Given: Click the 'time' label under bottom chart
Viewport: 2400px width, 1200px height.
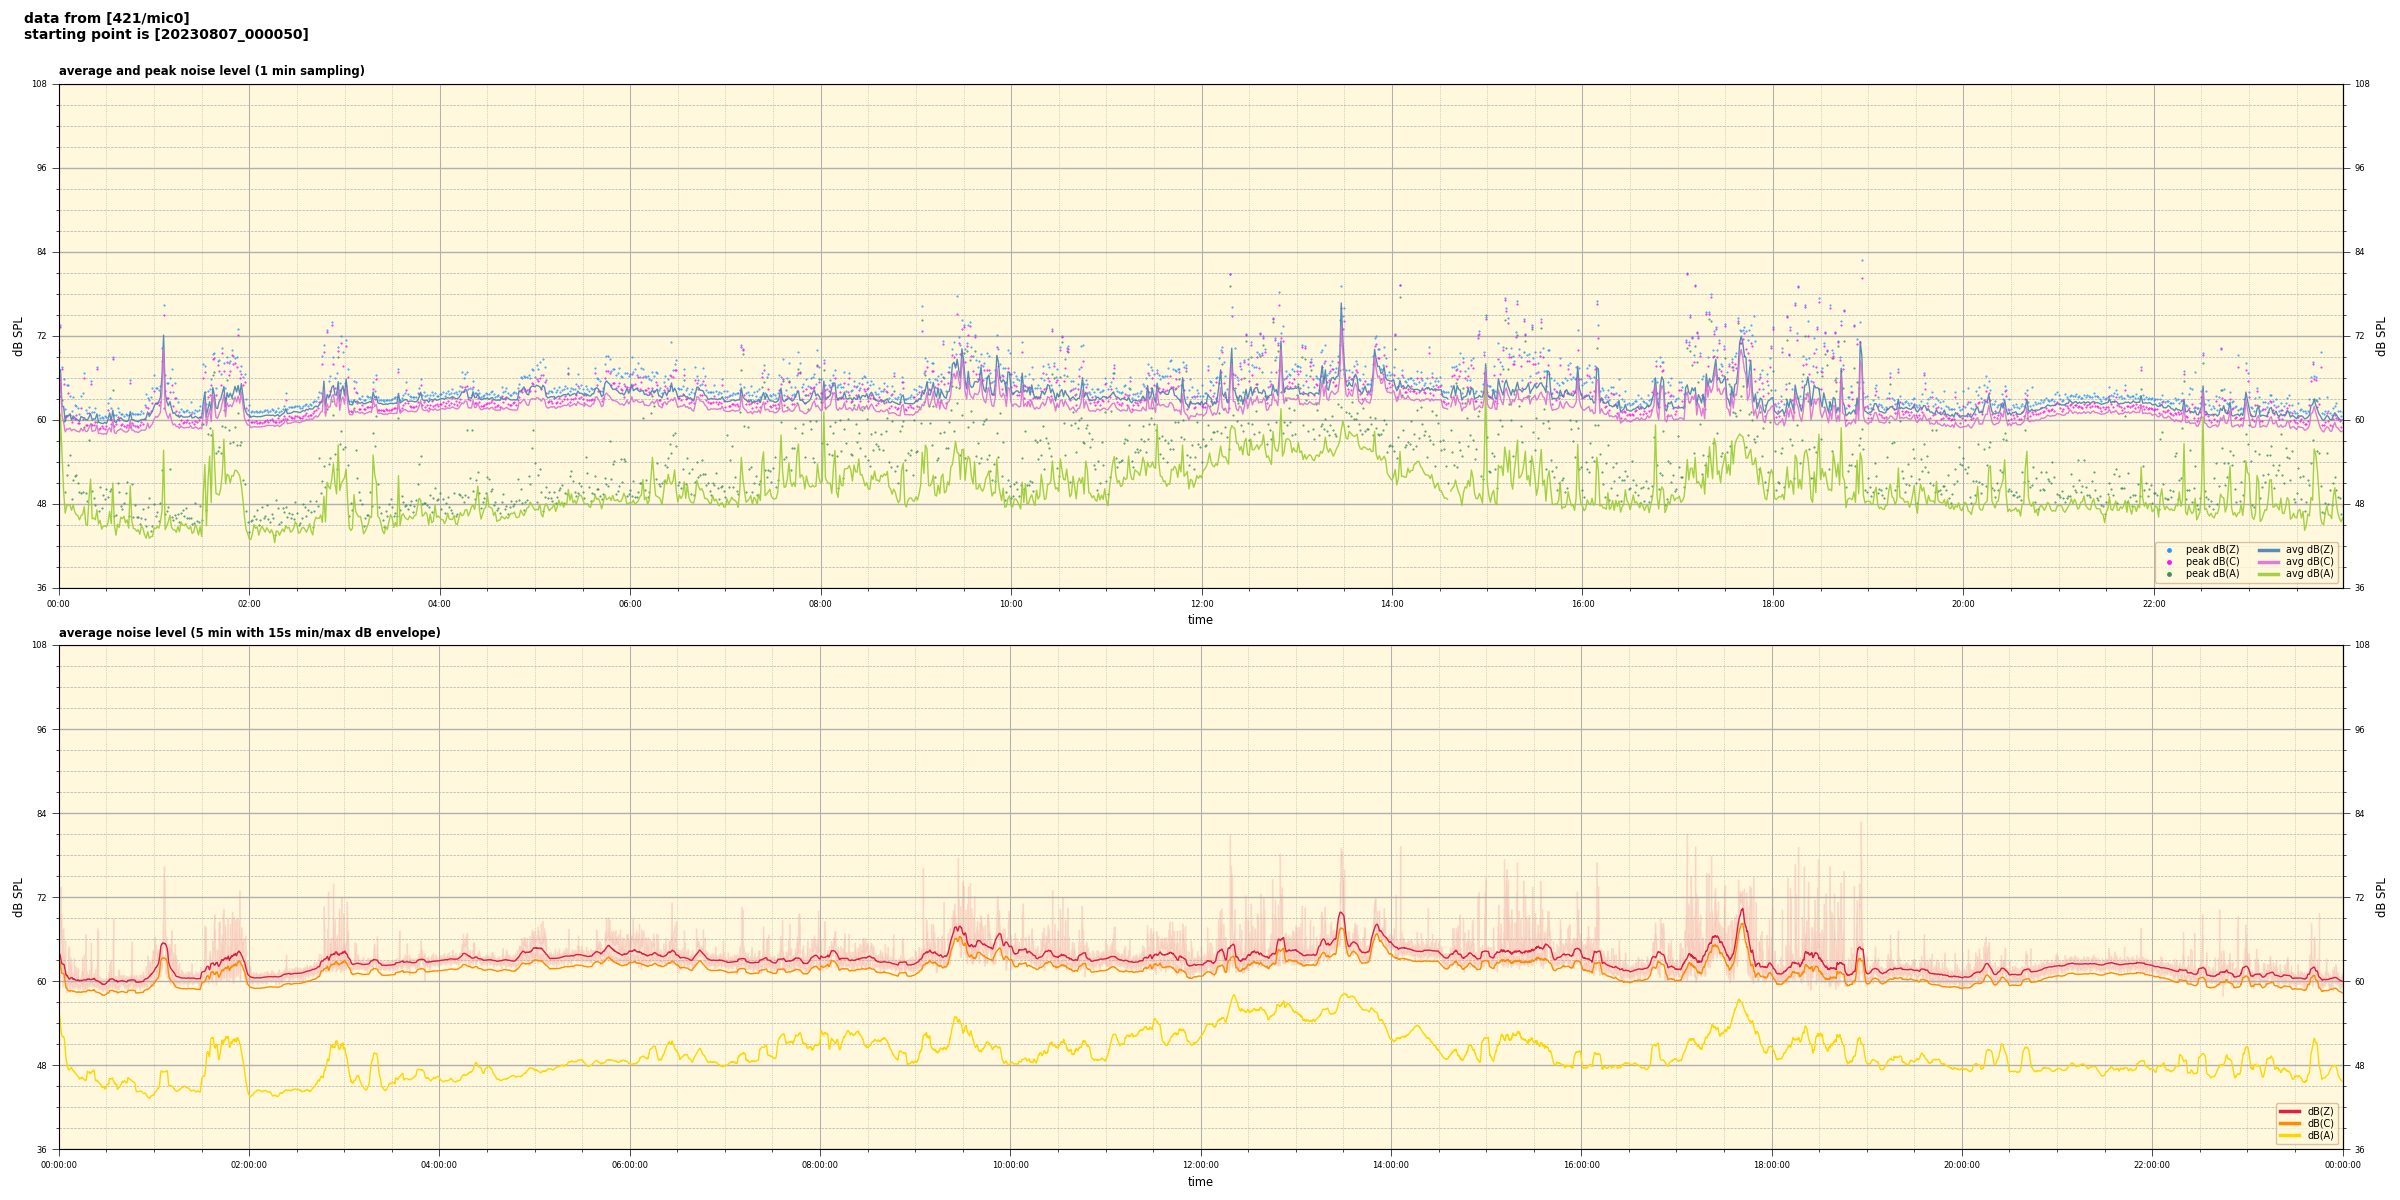Looking at the screenshot, I should pos(1200,1182).
